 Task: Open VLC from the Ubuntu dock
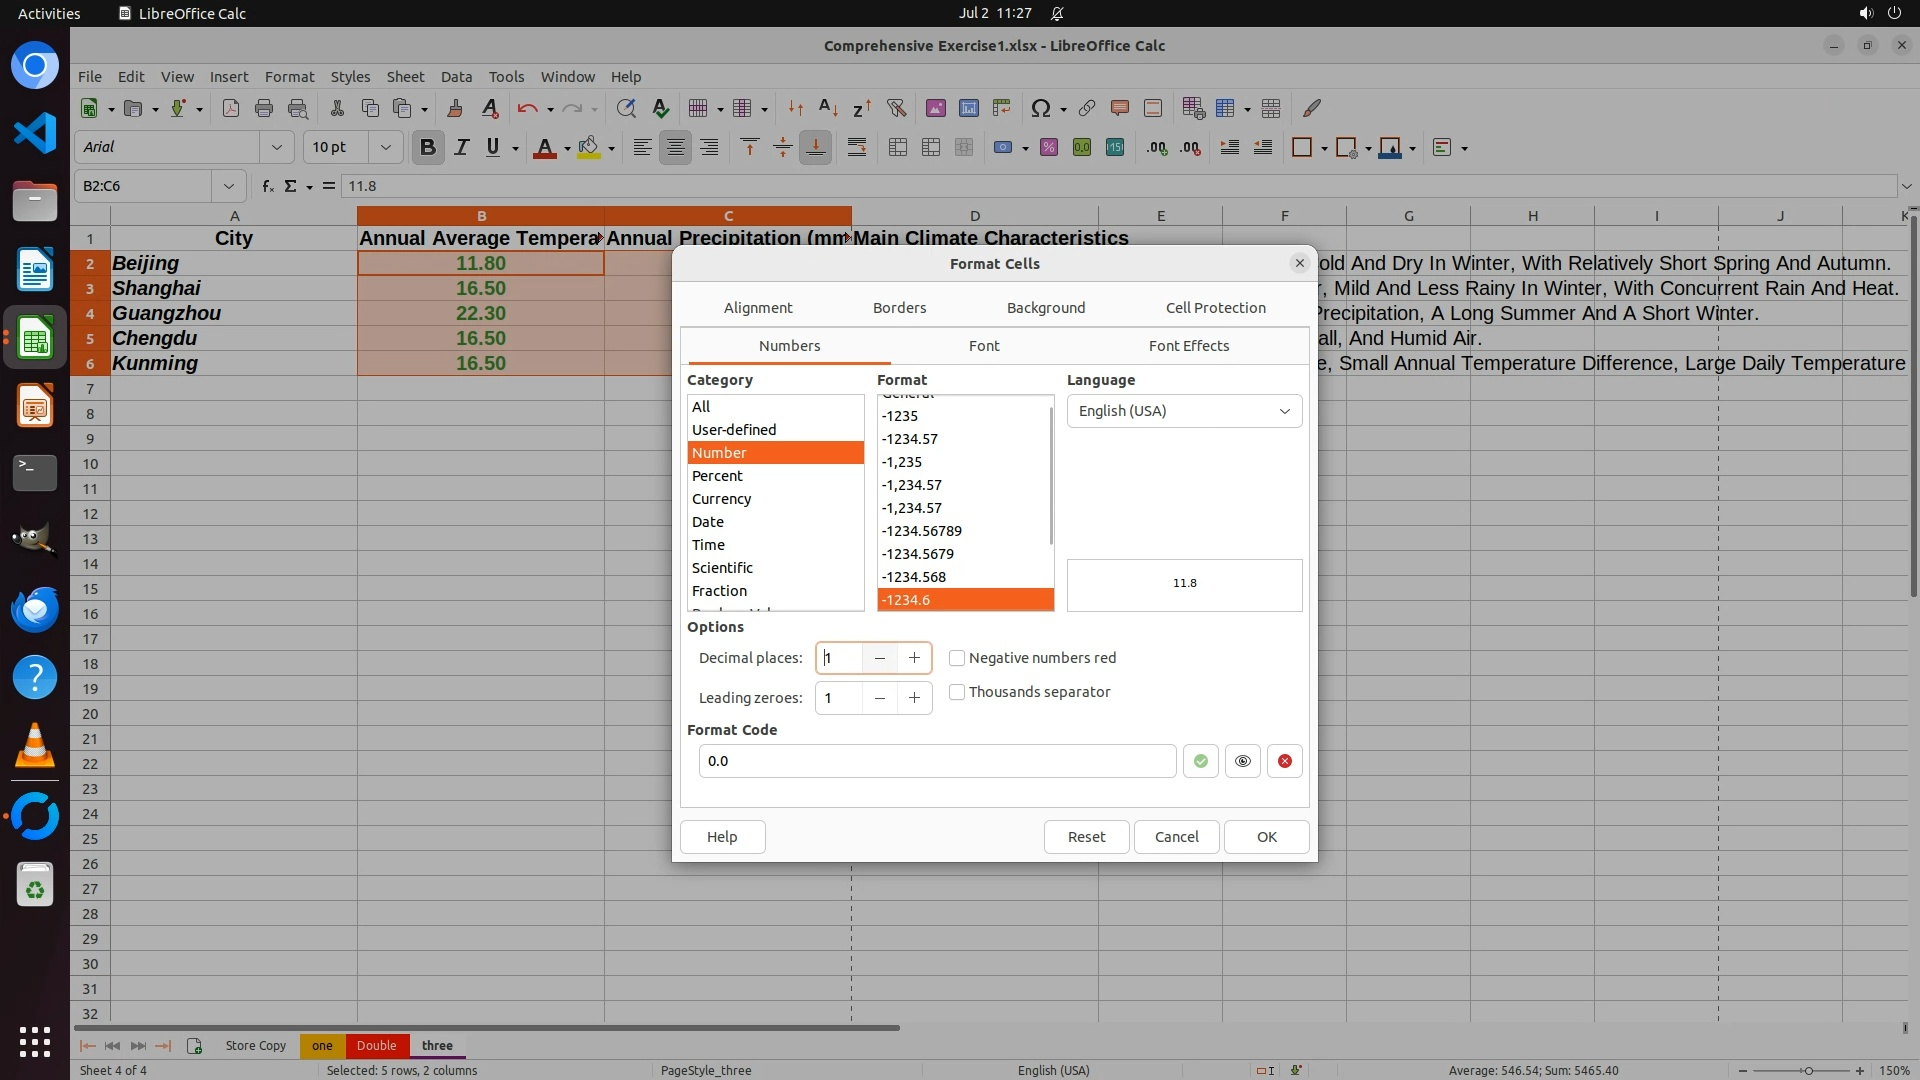tap(35, 745)
